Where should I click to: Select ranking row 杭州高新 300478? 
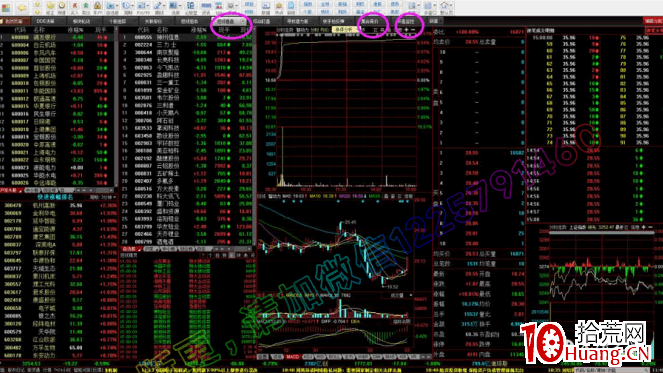pyautogui.click(x=59, y=206)
